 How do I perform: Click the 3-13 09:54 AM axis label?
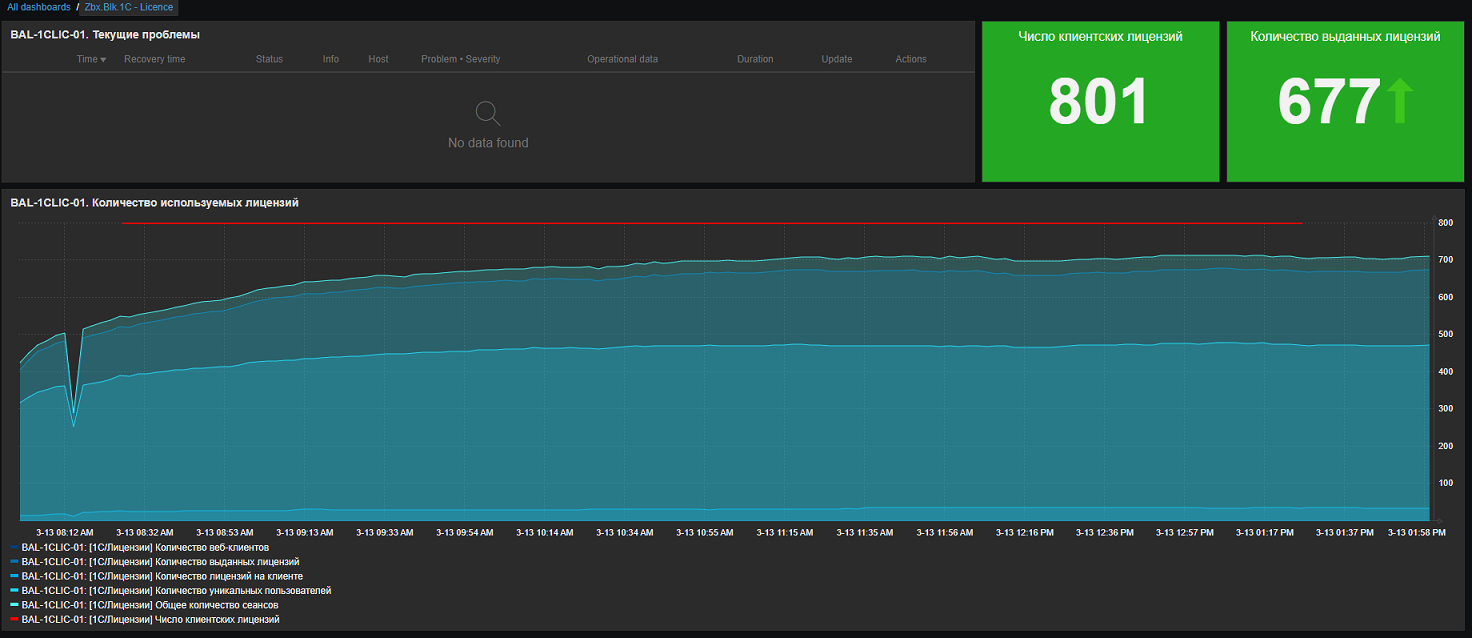[x=464, y=533]
